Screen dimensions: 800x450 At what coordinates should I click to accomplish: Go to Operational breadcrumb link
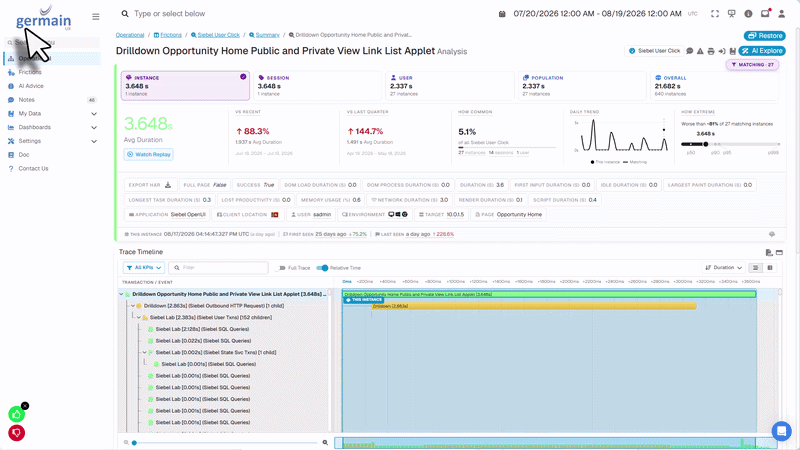pyautogui.click(x=130, y=35)
